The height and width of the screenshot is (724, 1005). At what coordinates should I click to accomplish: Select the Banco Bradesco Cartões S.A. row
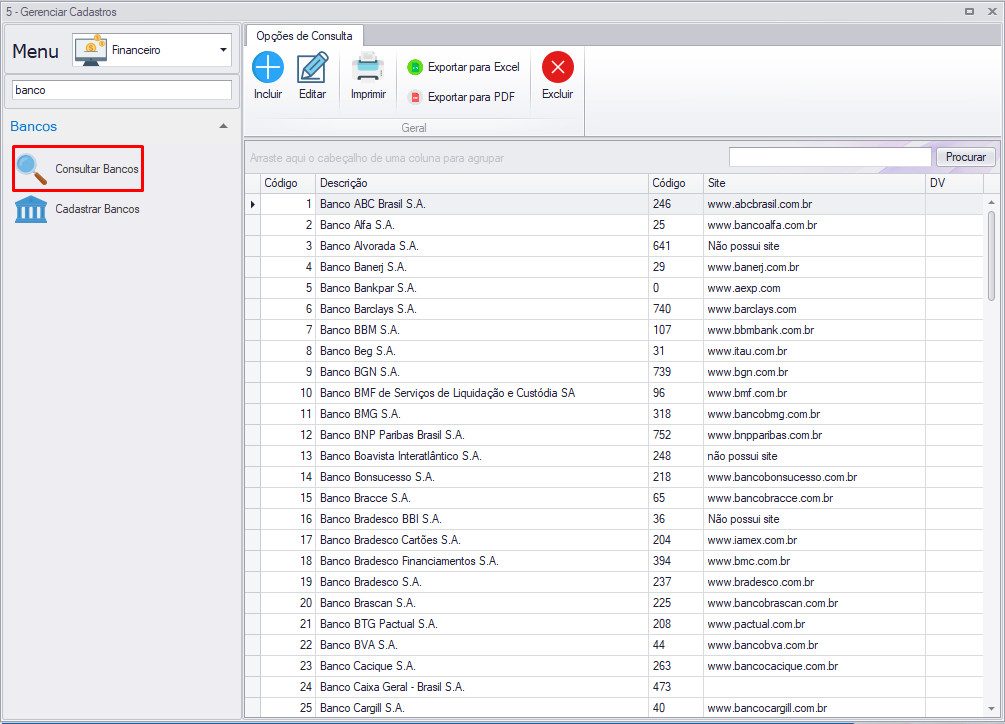pyautogui.click(x=614, y=540)
